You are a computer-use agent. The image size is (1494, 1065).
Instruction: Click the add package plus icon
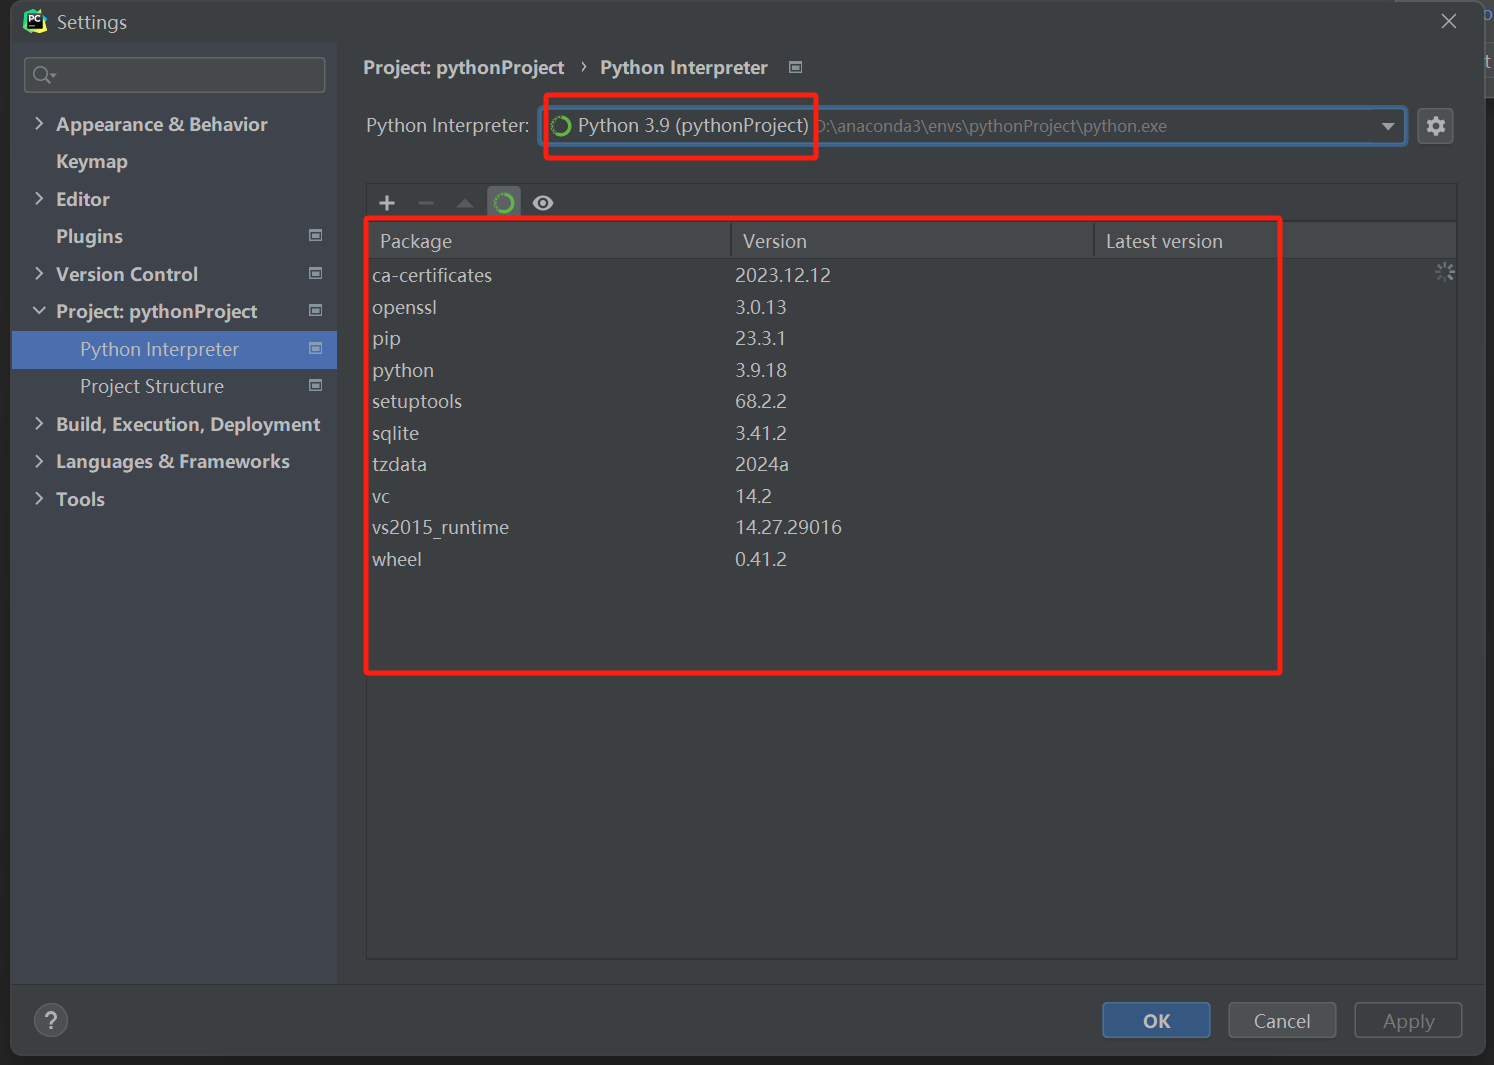387,203
